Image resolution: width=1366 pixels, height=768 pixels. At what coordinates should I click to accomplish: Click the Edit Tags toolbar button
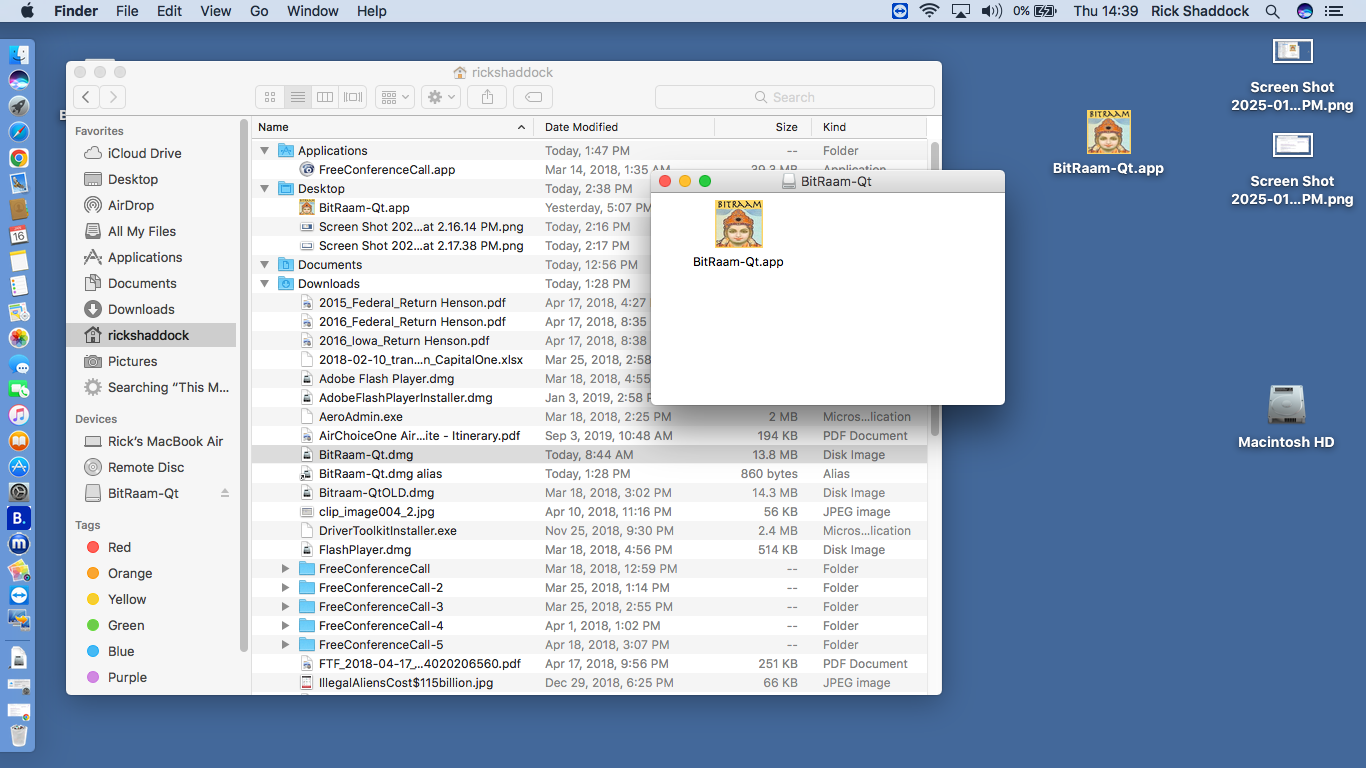pos(533,97)
